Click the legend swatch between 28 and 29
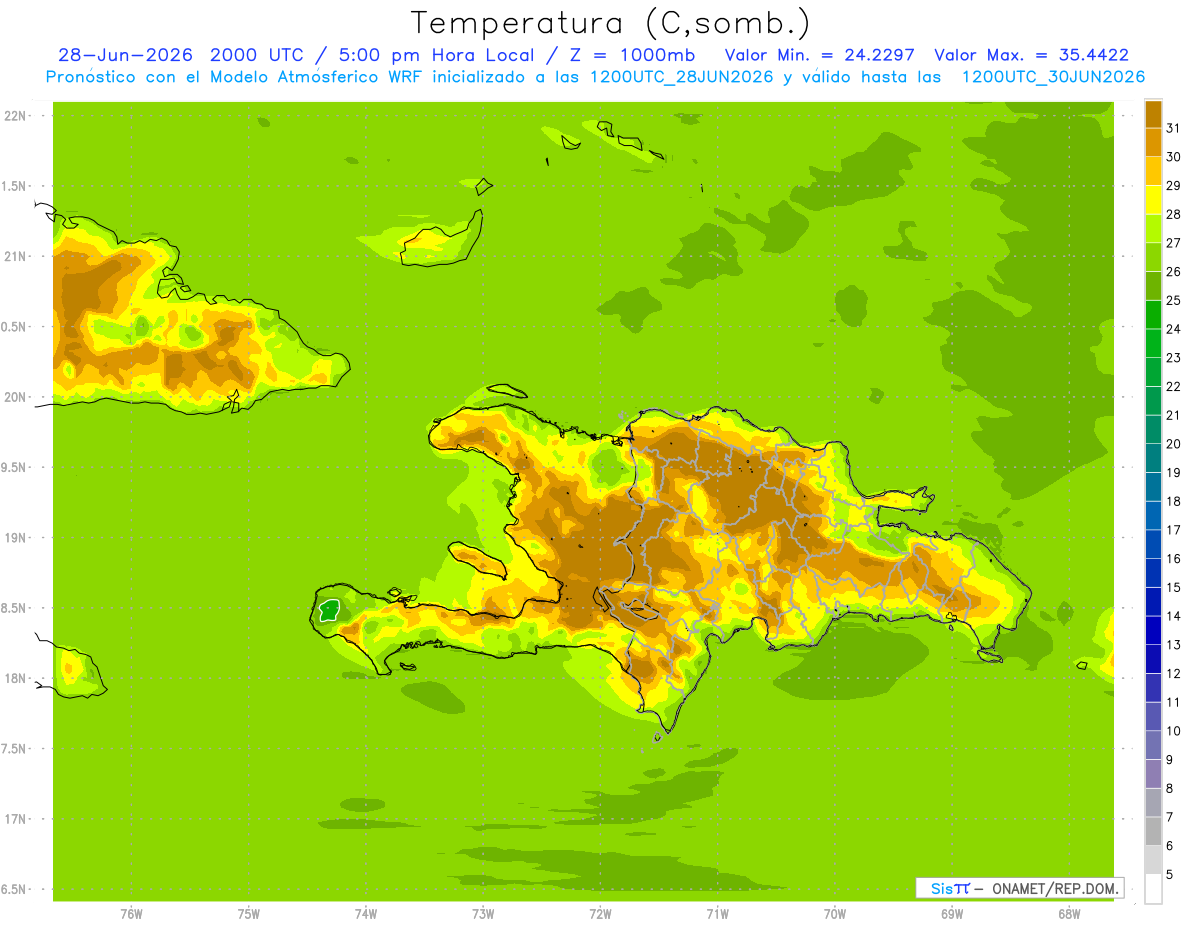 1153,200
